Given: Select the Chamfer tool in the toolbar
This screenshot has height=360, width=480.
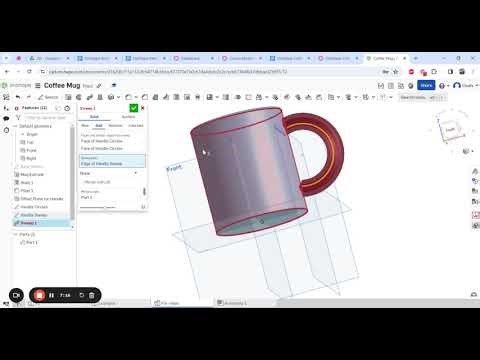Looking at the screenshot, I should tap(145, 97).
